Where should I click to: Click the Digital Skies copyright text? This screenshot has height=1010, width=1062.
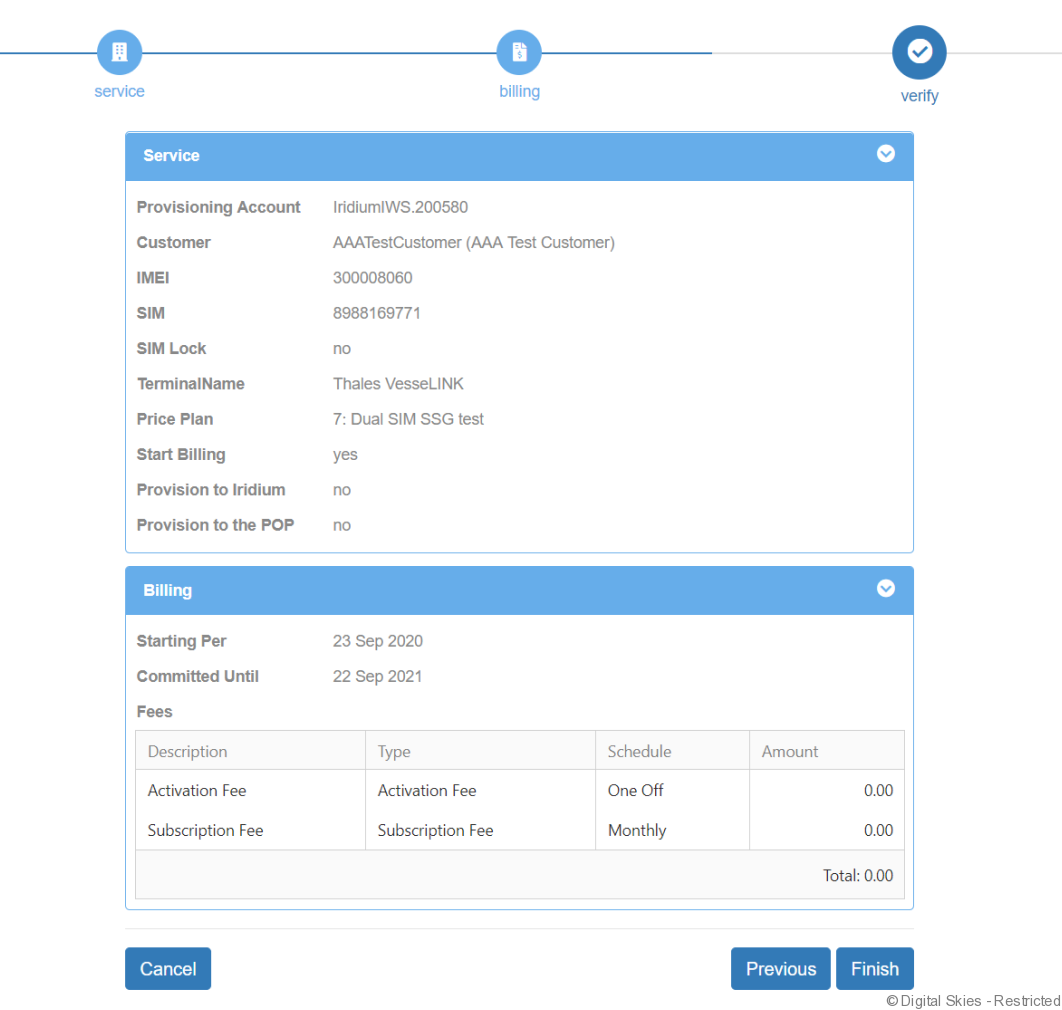coord(972,1000)
